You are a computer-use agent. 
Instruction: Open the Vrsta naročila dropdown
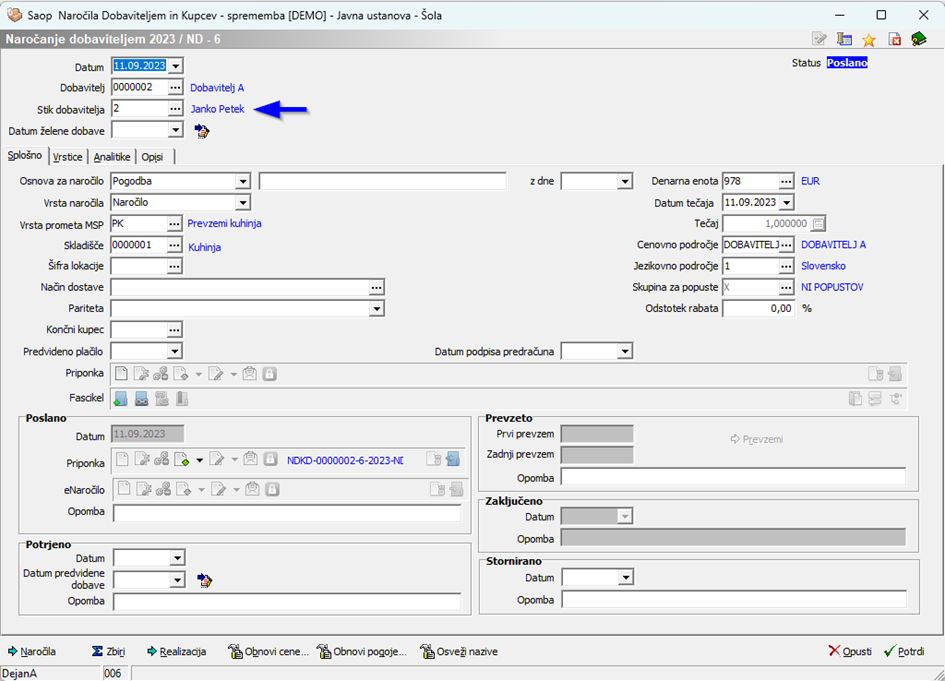tap(242, 203)
